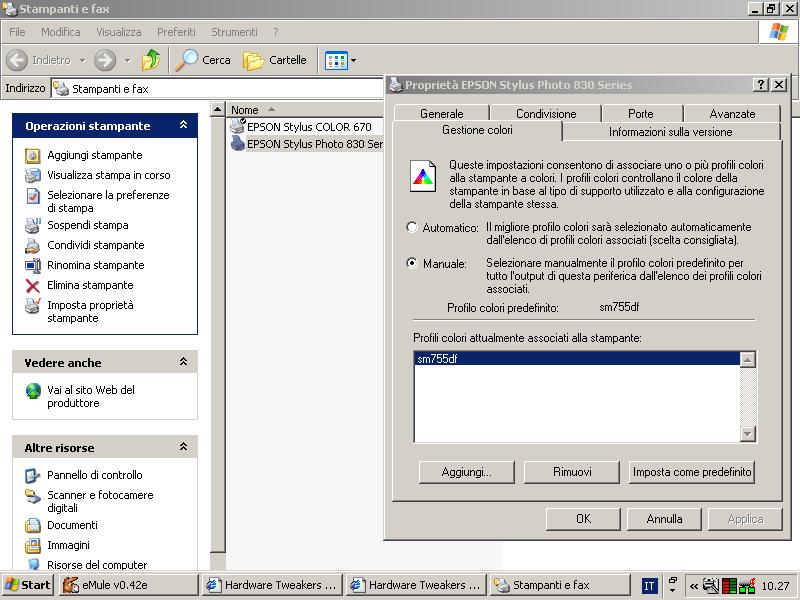The width and height of the screenshot is (800, 600).
Task: Click the Selezionare le preferenze di stampa icon
Action: [33, 195]
